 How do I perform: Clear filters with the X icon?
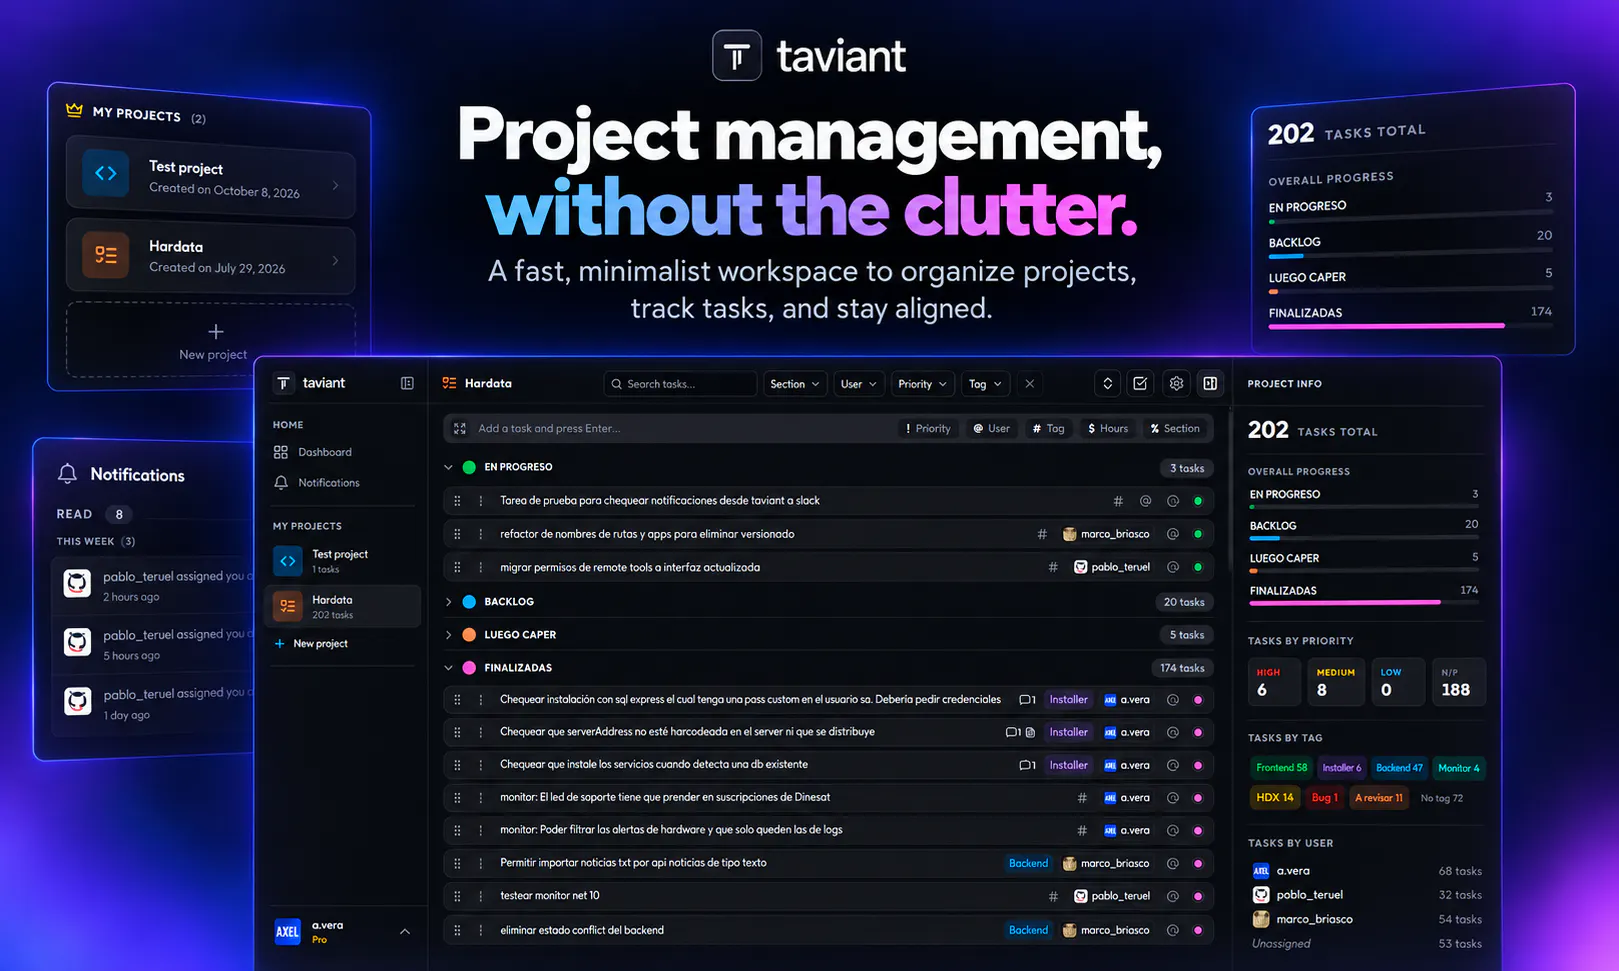1029,384
